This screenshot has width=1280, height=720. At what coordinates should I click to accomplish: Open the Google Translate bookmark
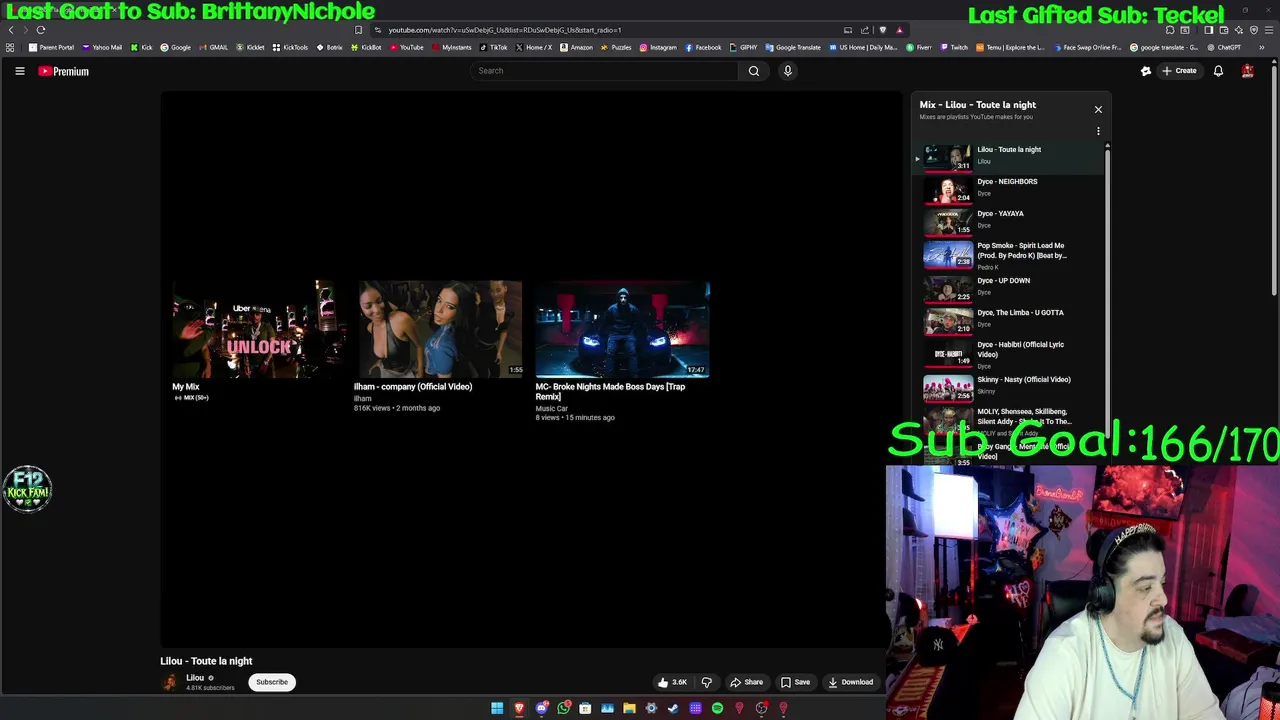793,47
